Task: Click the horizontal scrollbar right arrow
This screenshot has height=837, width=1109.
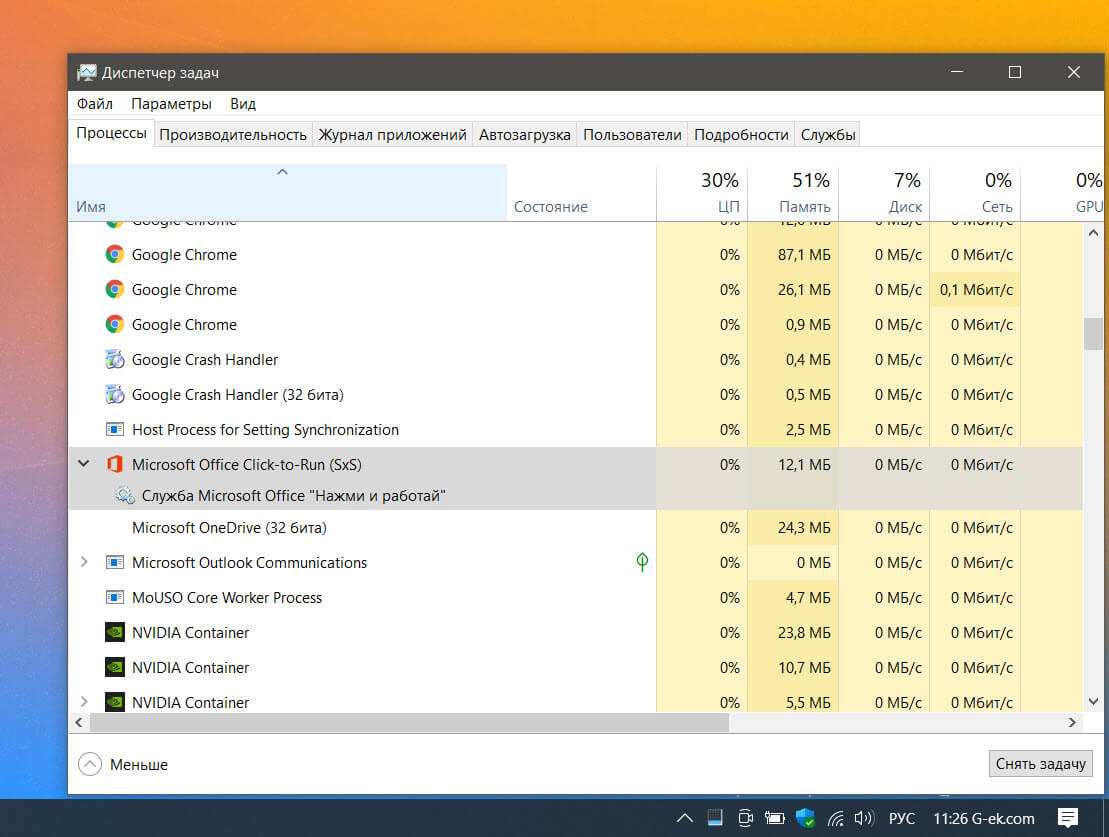Action: [x=1072, y=722]
